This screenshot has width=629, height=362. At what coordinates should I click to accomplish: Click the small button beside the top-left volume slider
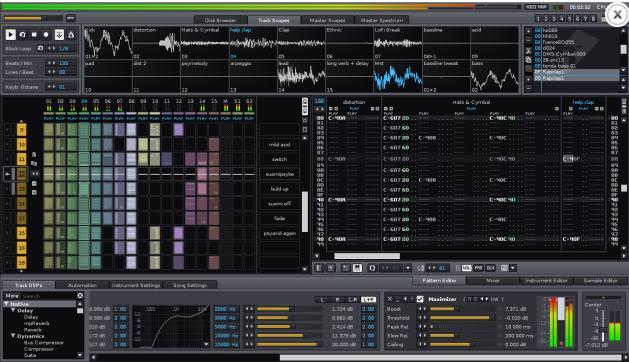70,18
